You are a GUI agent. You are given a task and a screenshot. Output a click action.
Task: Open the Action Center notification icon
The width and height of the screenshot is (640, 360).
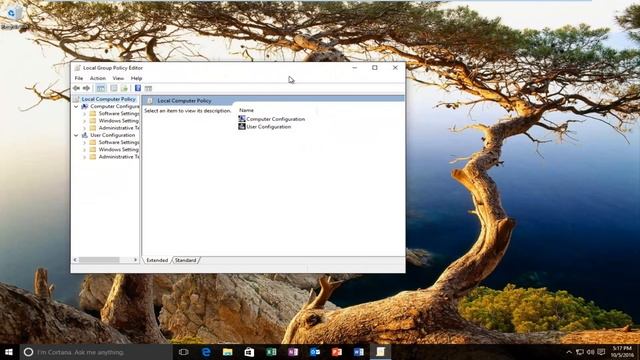[601, 352]
